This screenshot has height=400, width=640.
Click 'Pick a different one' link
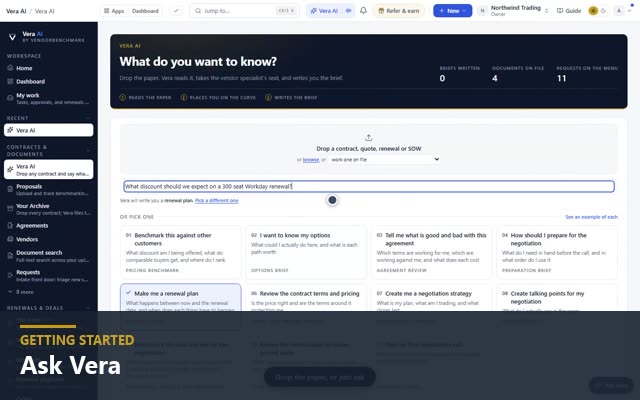[216, 200]
